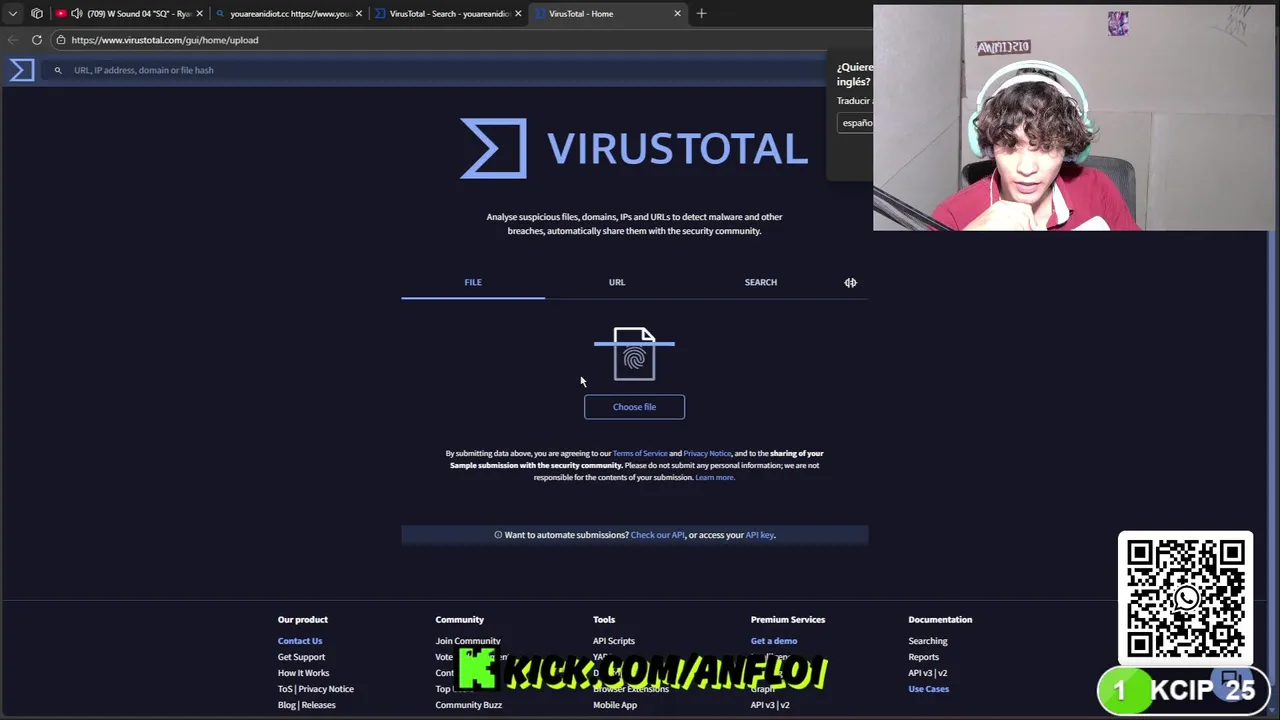Click the magnifier icon in the search bar
The height and width of the screenshot is (720, 1280).
point(58,70)
